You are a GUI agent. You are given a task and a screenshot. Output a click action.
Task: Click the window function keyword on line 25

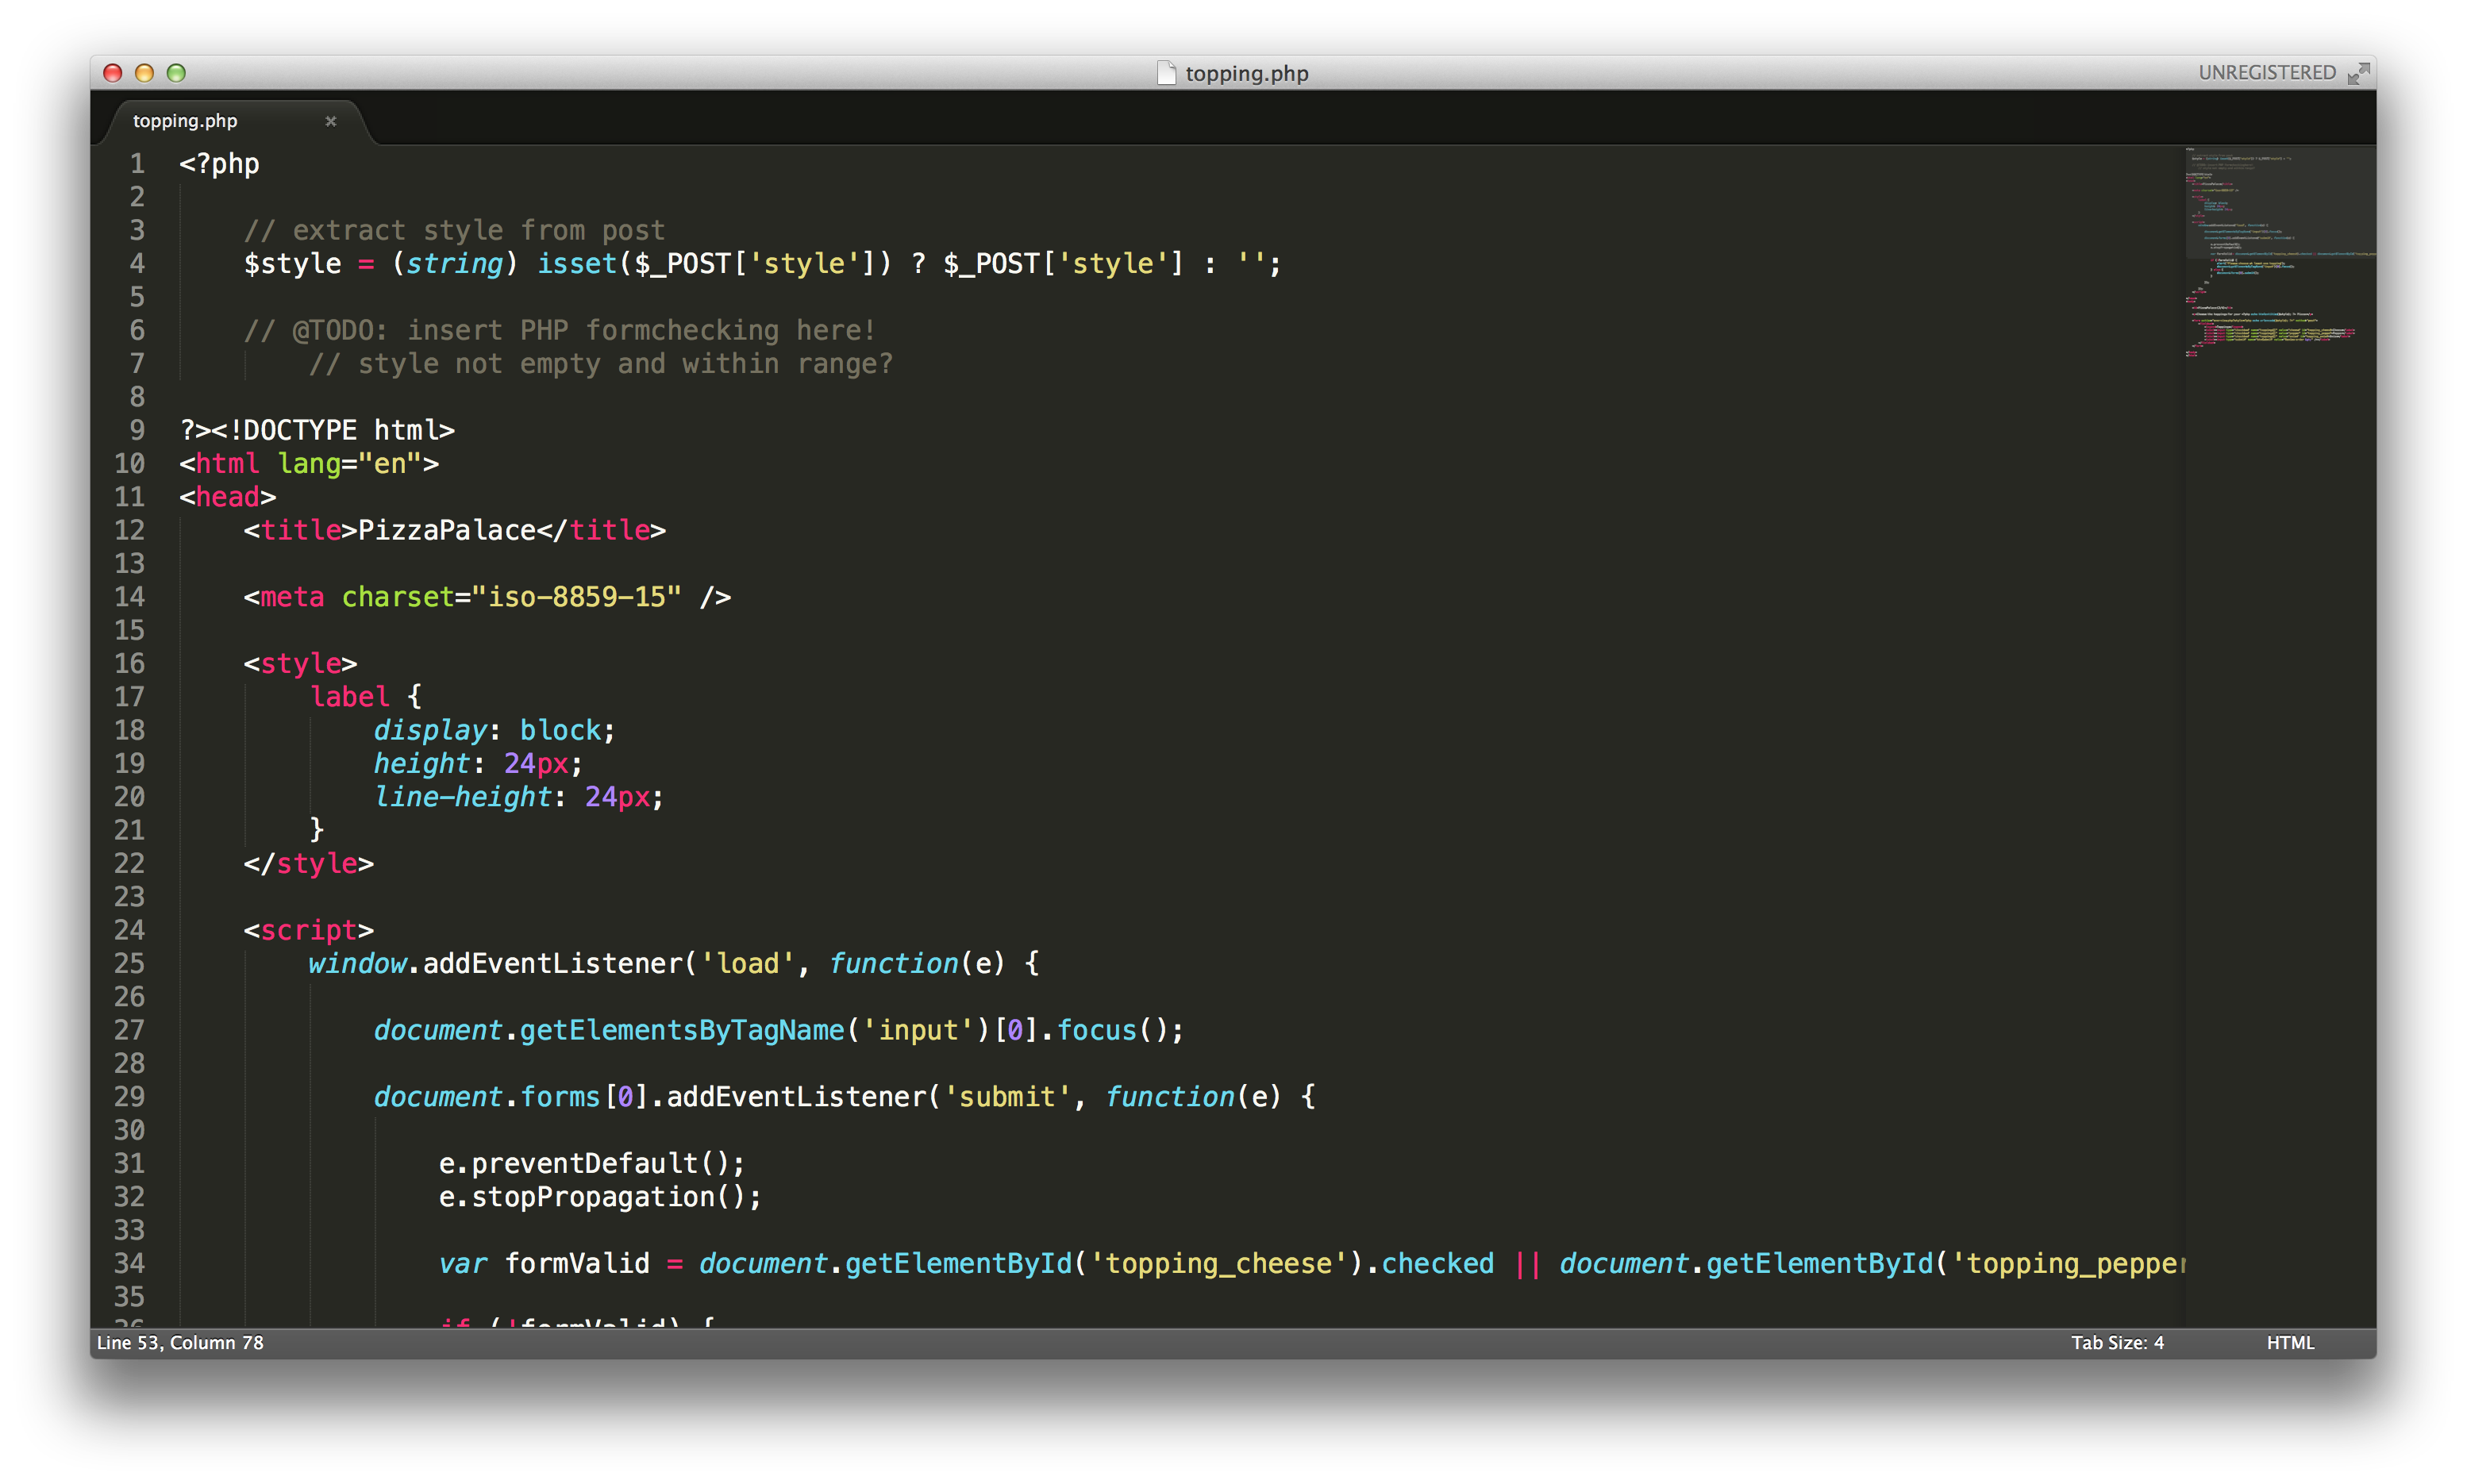click(893, 963)
